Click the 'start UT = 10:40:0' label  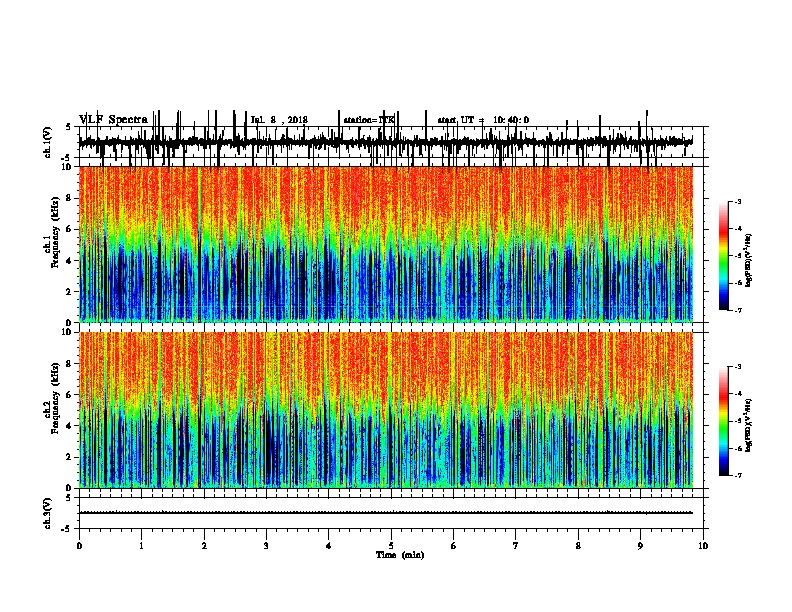[483, 120]
